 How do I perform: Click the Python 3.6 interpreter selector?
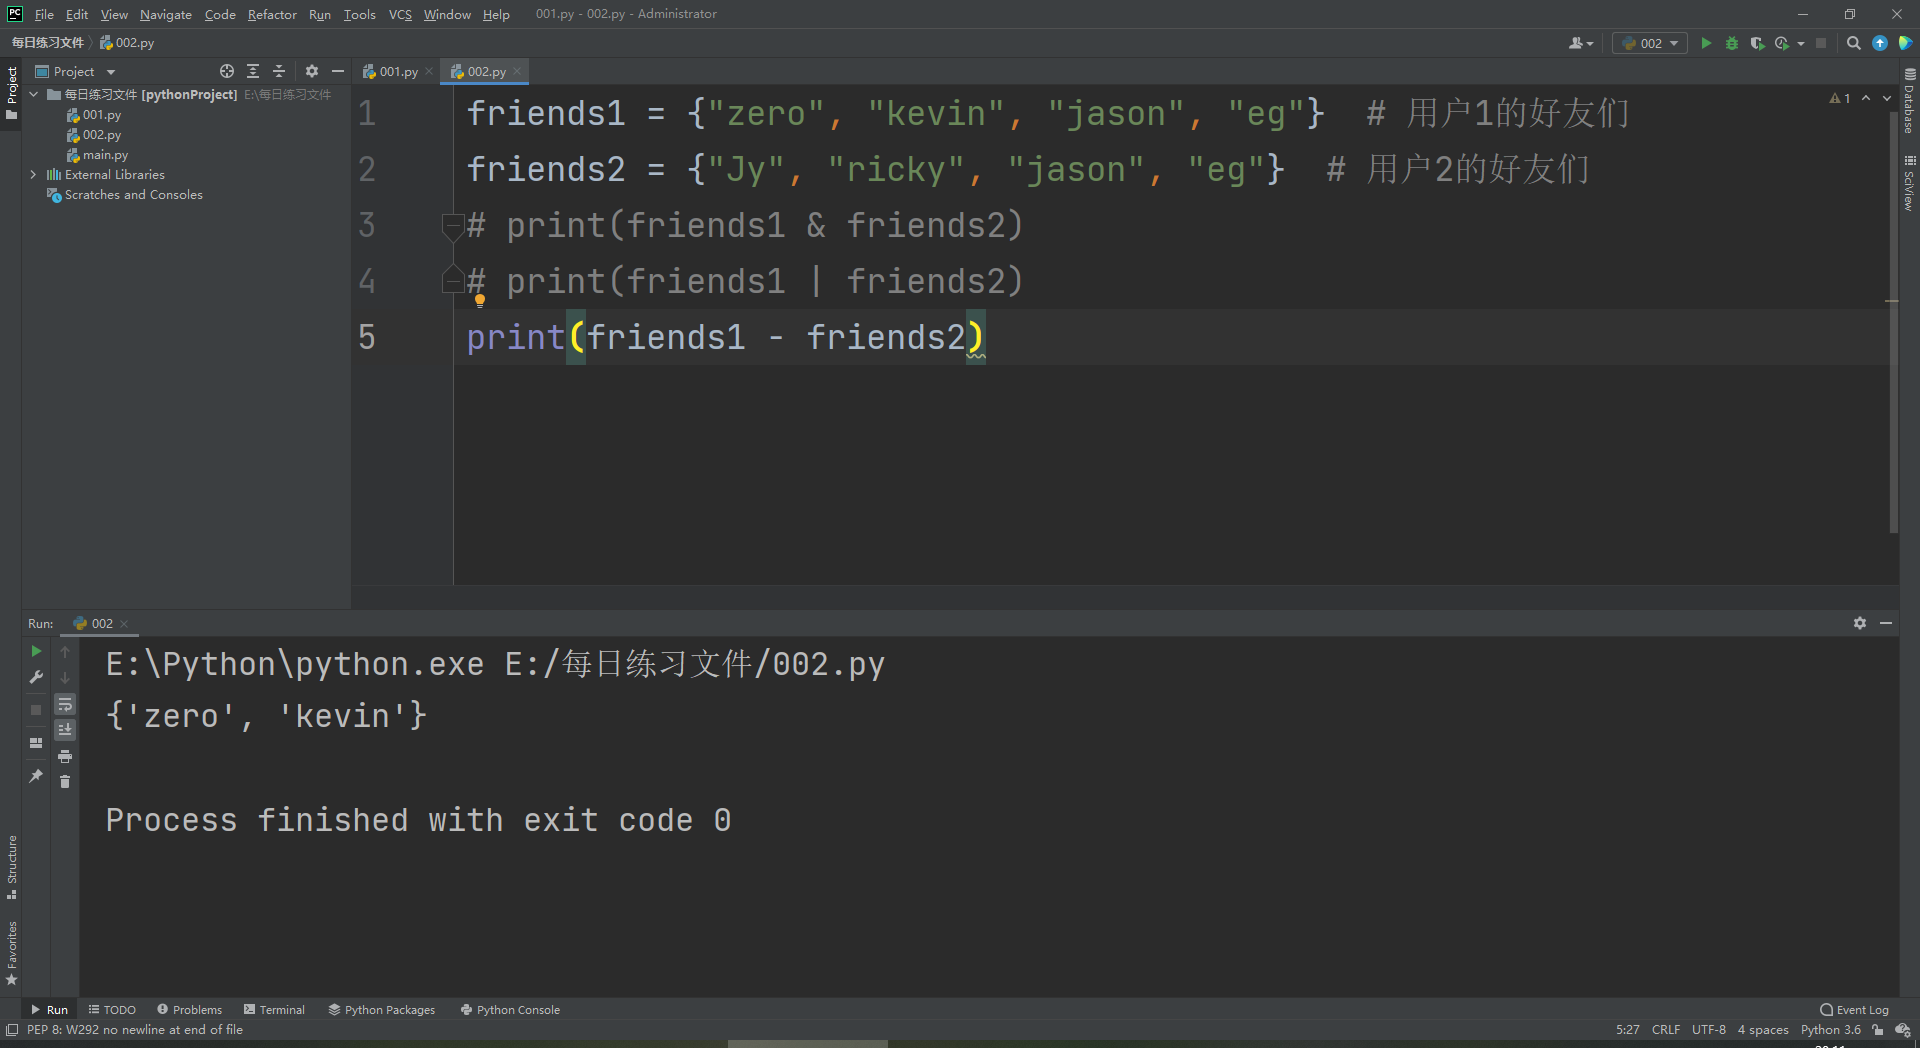click(x=1831, y=1030)
